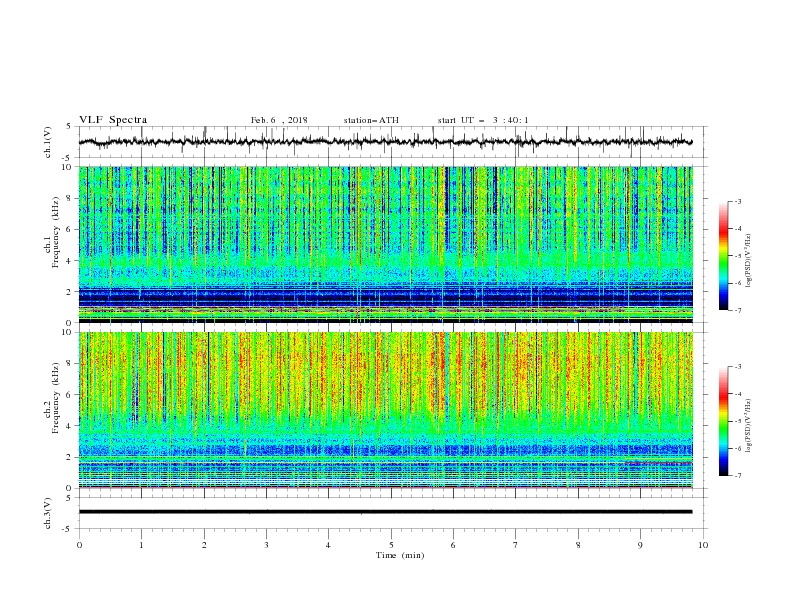Click the ch.1 PSD color bar

pyautogui.click(x=723, y=256)
